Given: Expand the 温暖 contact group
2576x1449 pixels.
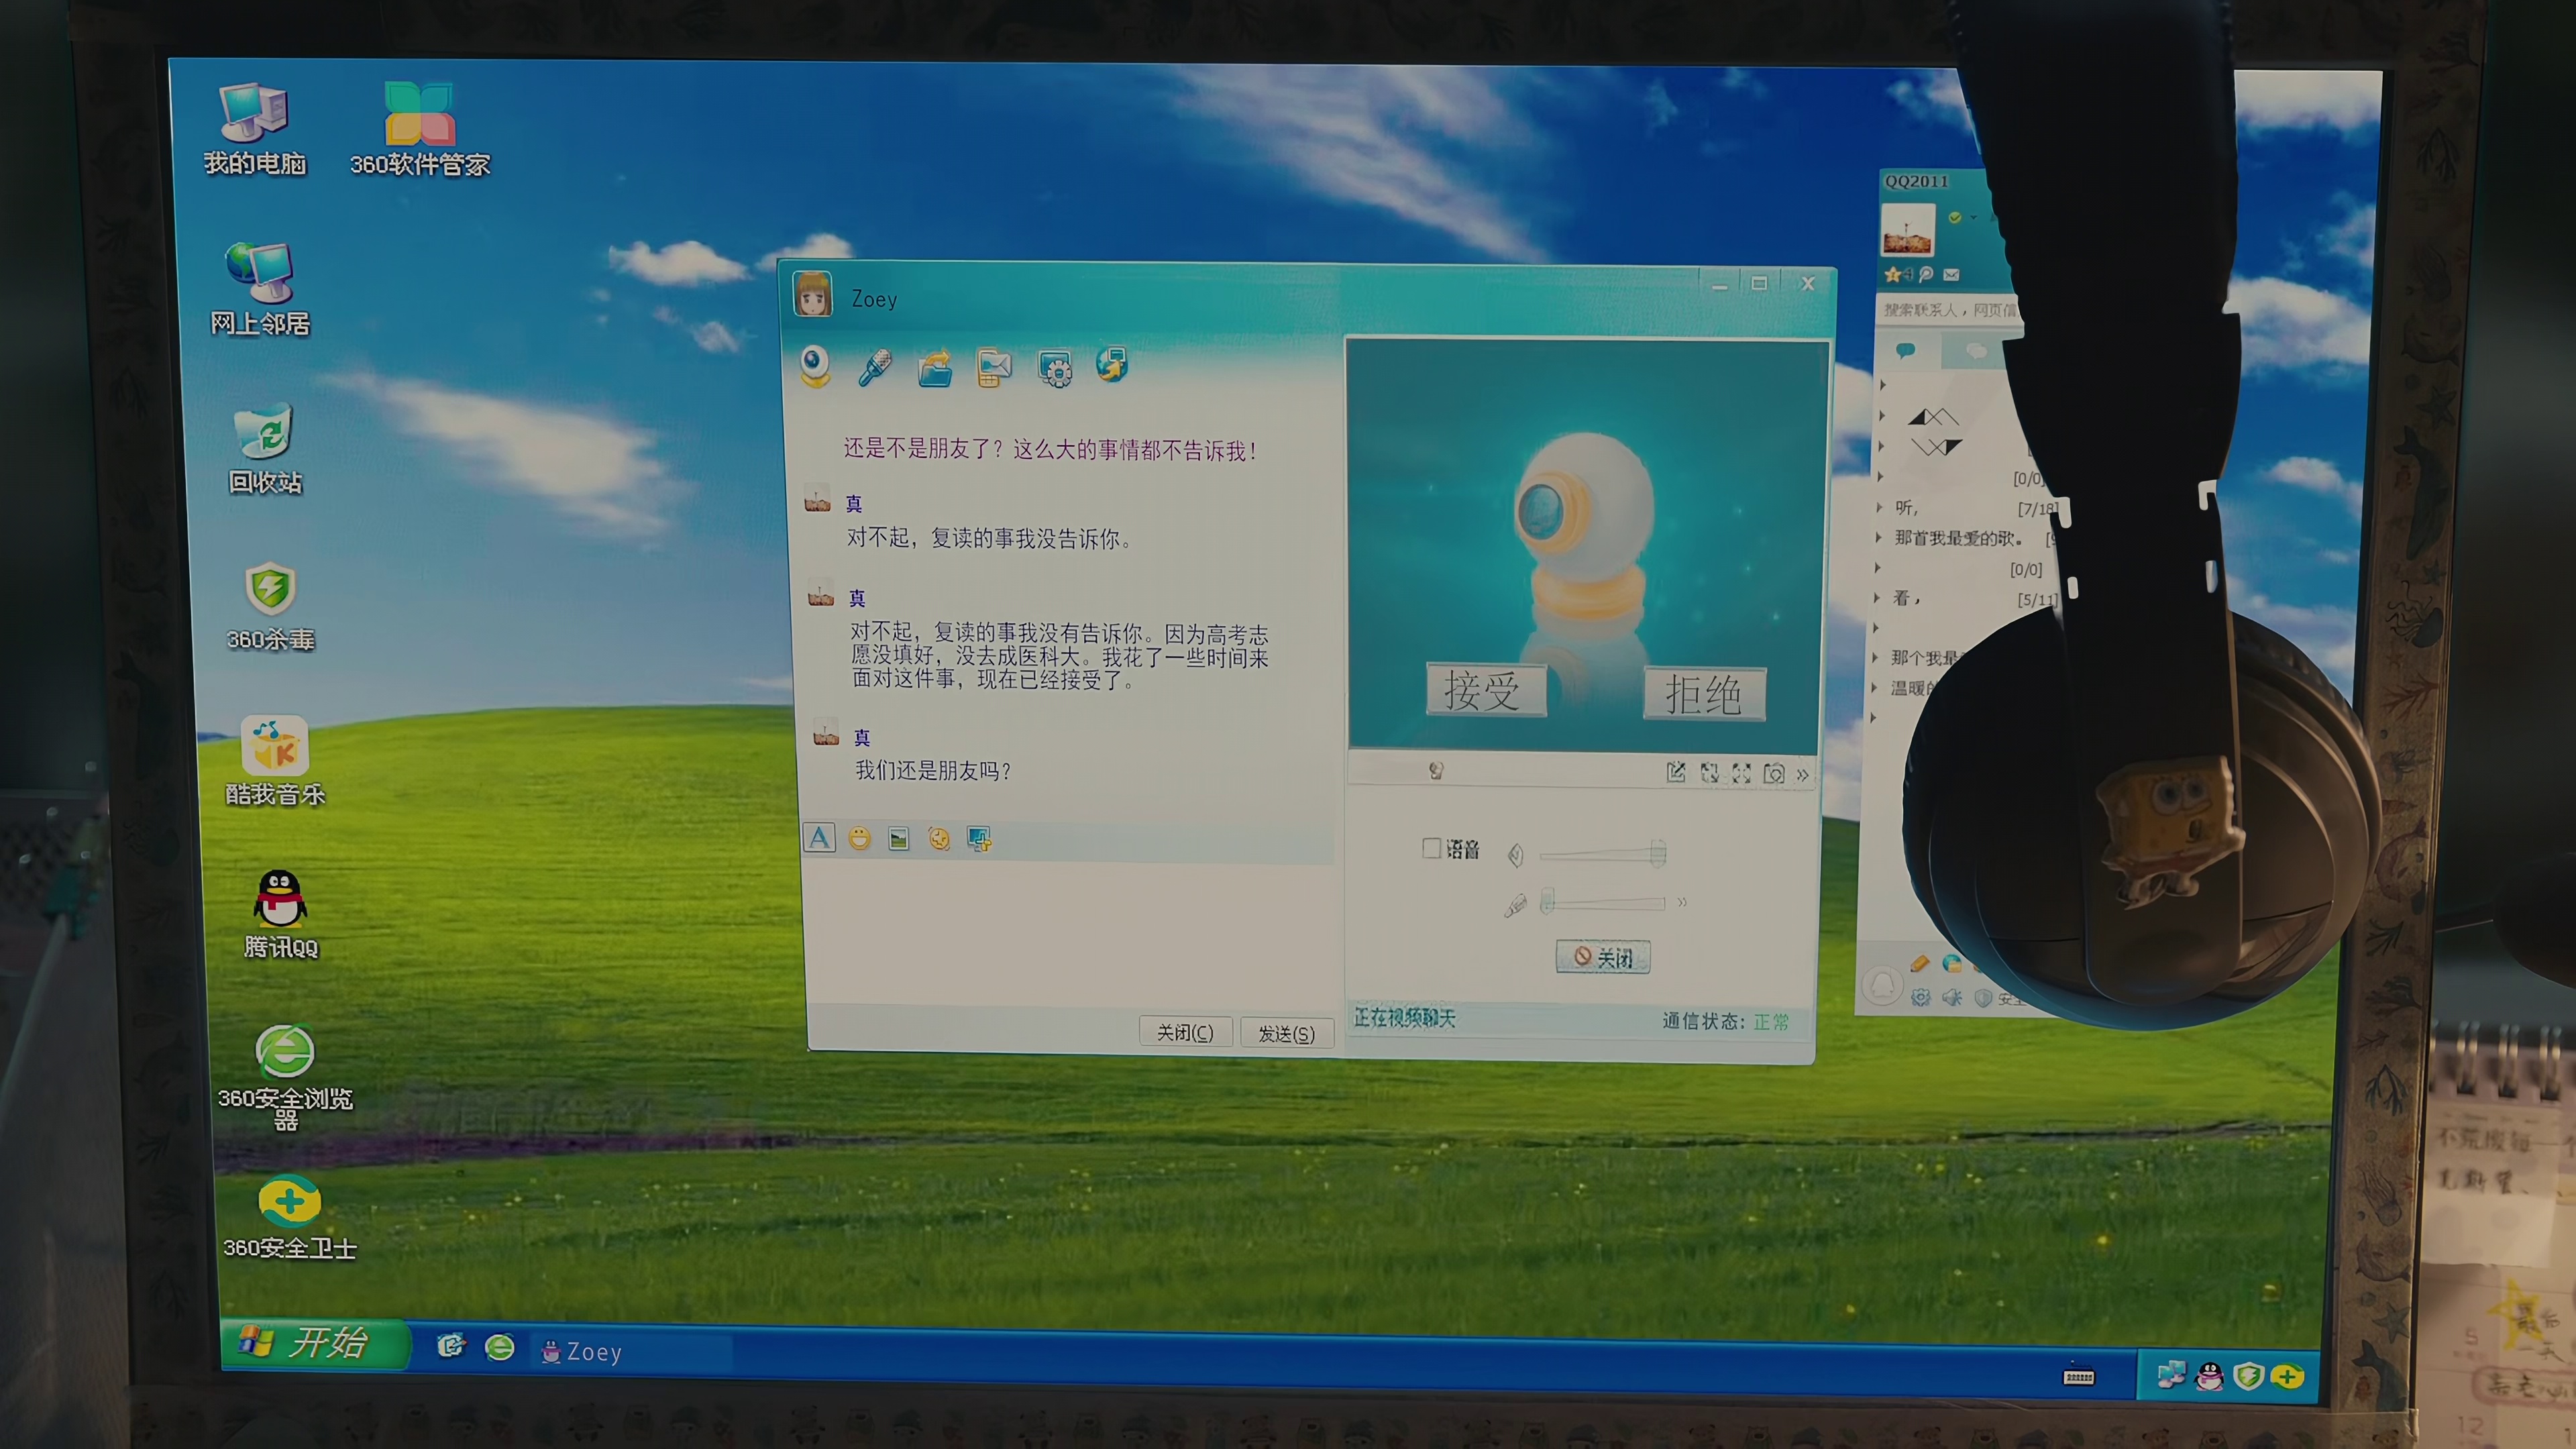Looking at the screenshot, I should [1874, 687].
